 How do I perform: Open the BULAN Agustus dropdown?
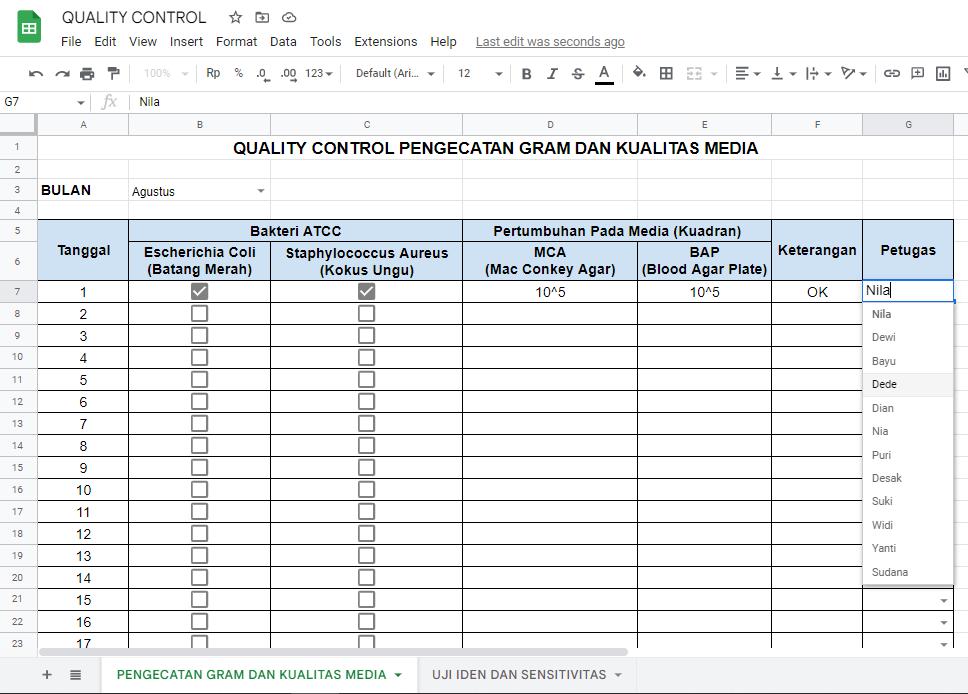pyautogui.click(x=261, y=191)
